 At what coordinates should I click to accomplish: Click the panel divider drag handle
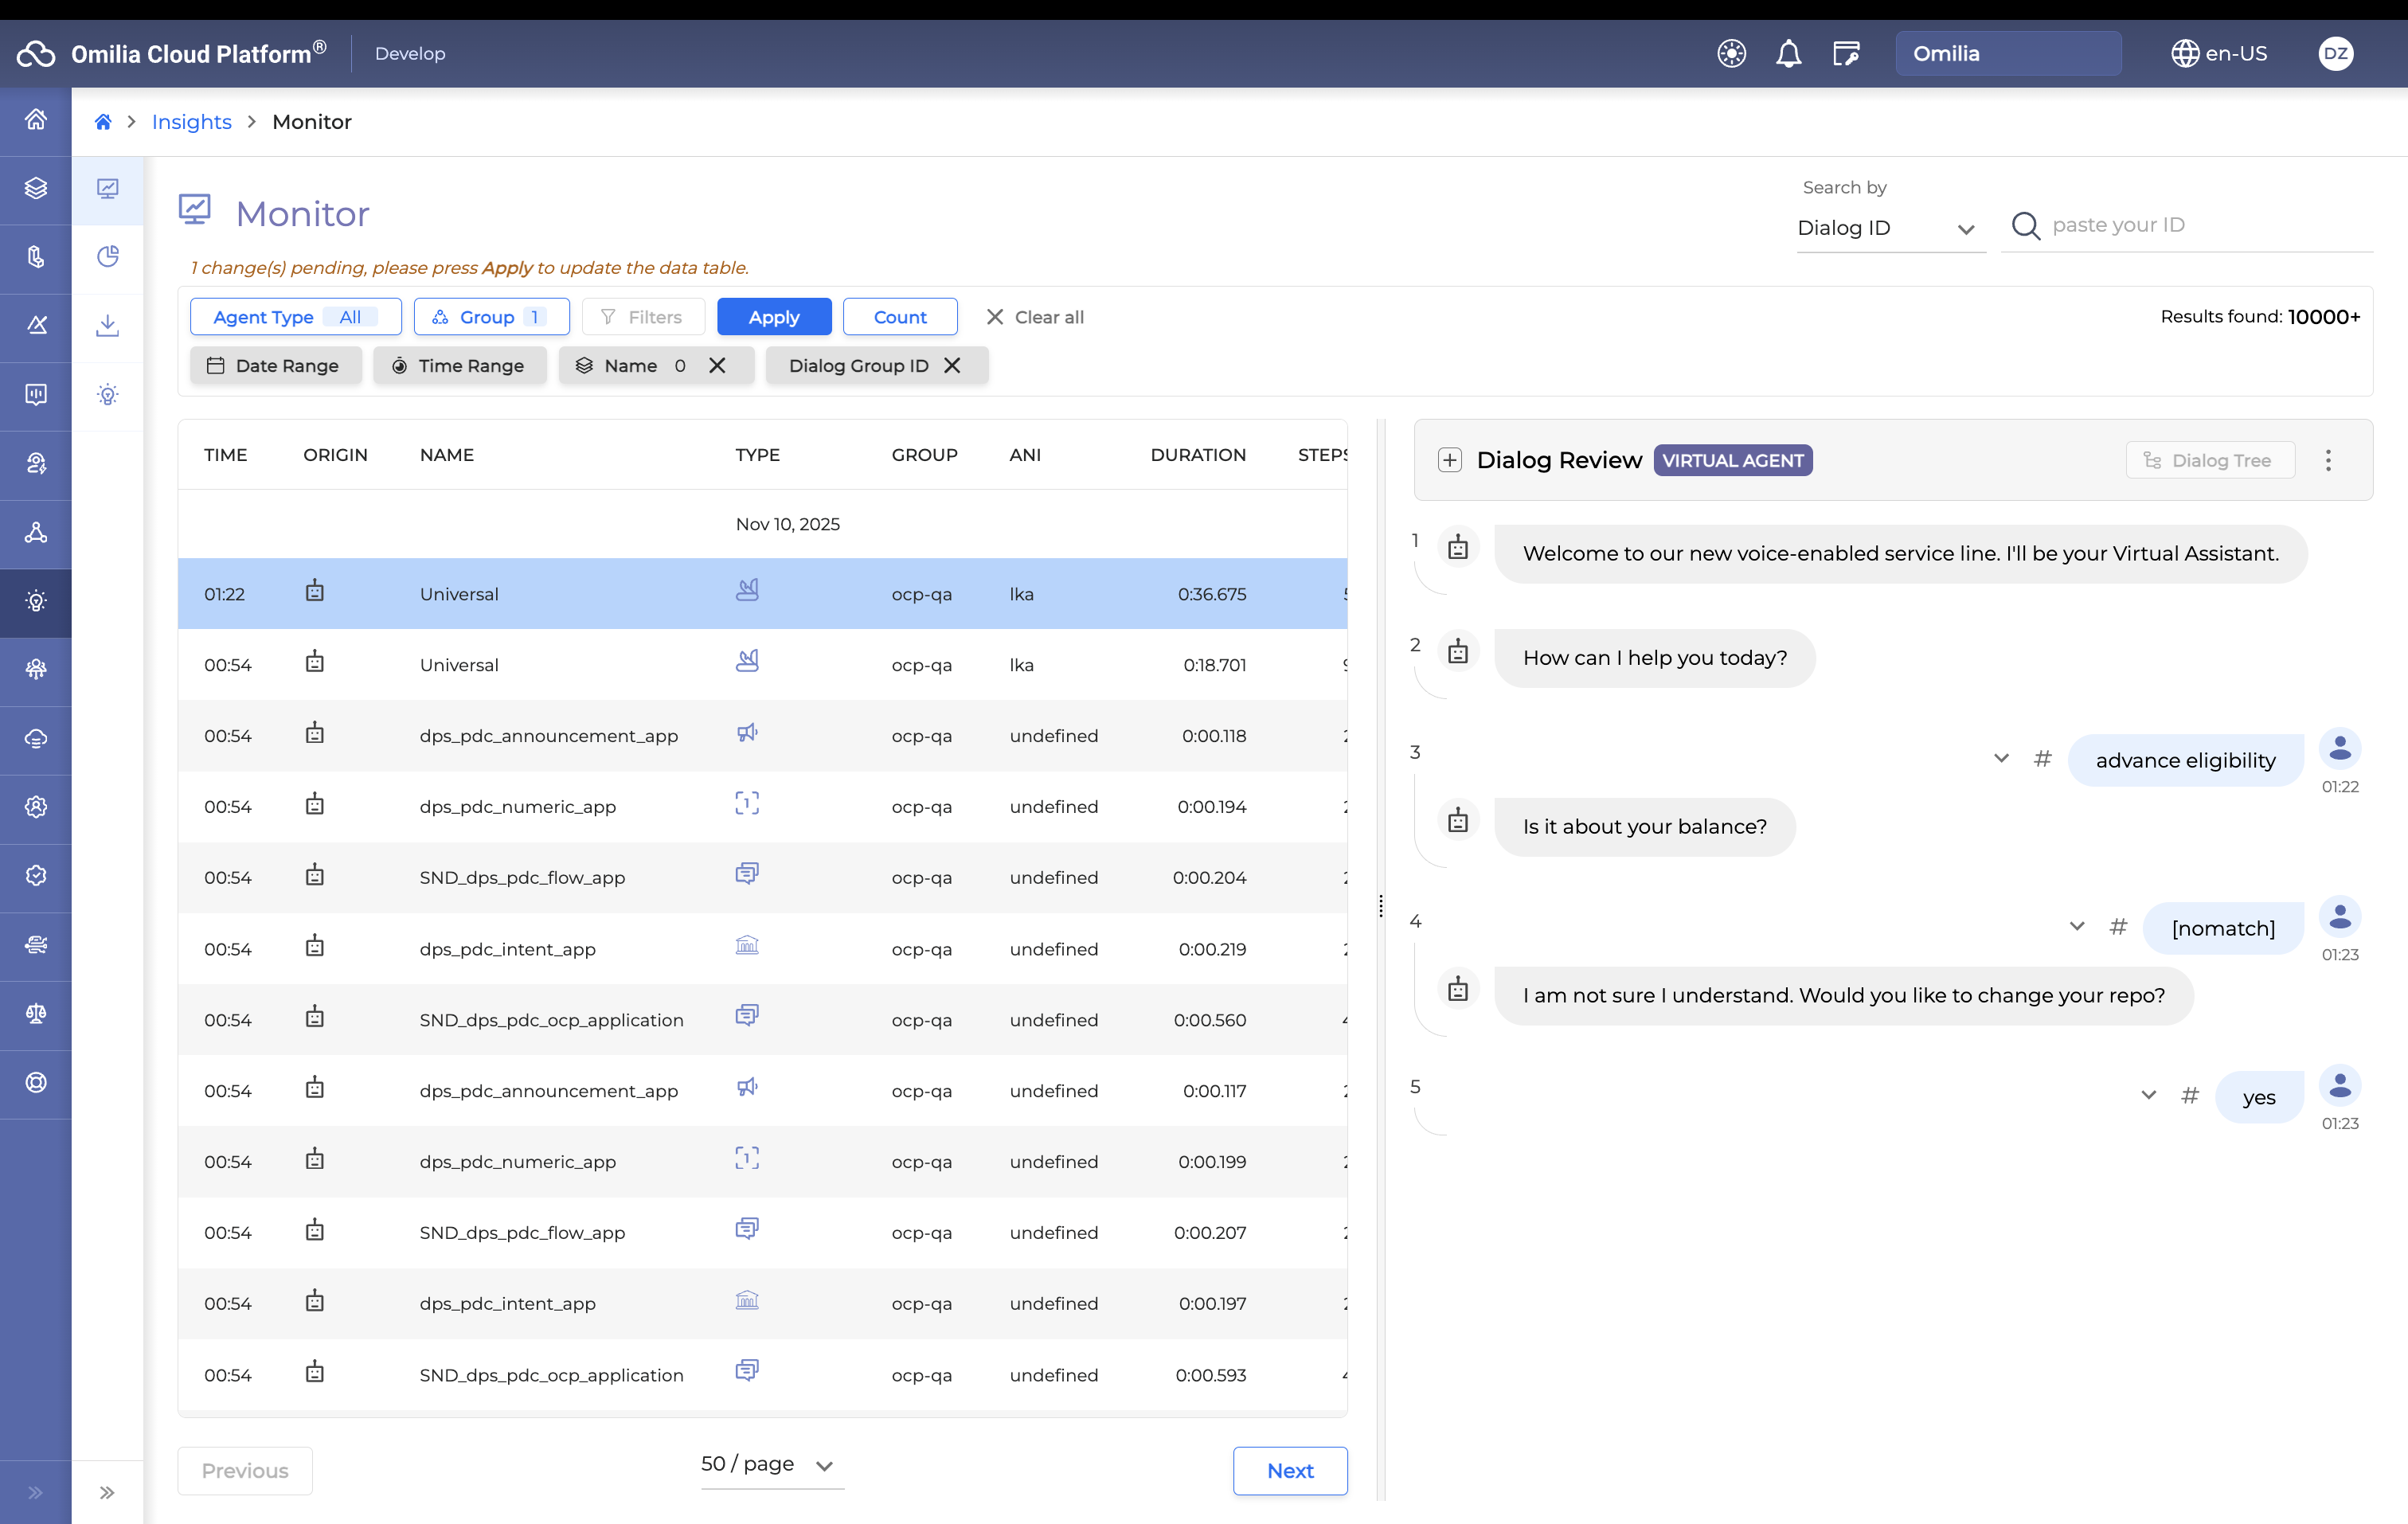pyautogui.click(x=1380, y=905)
